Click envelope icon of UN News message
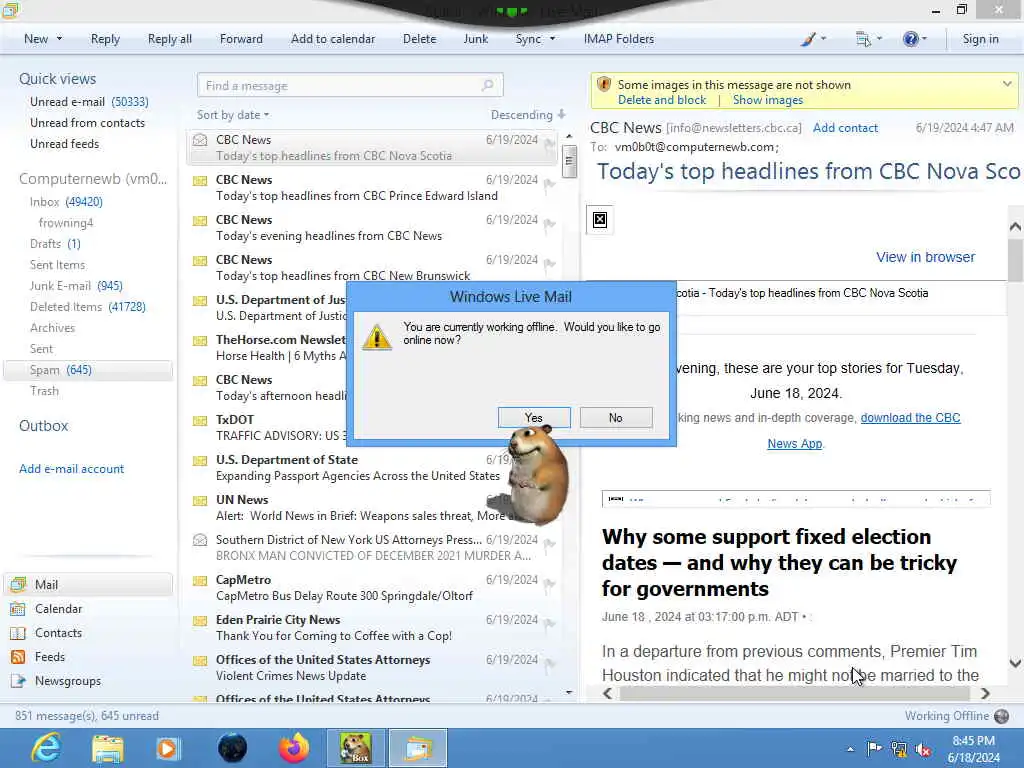Screen dimensions: 1024x768 (200, 501)
